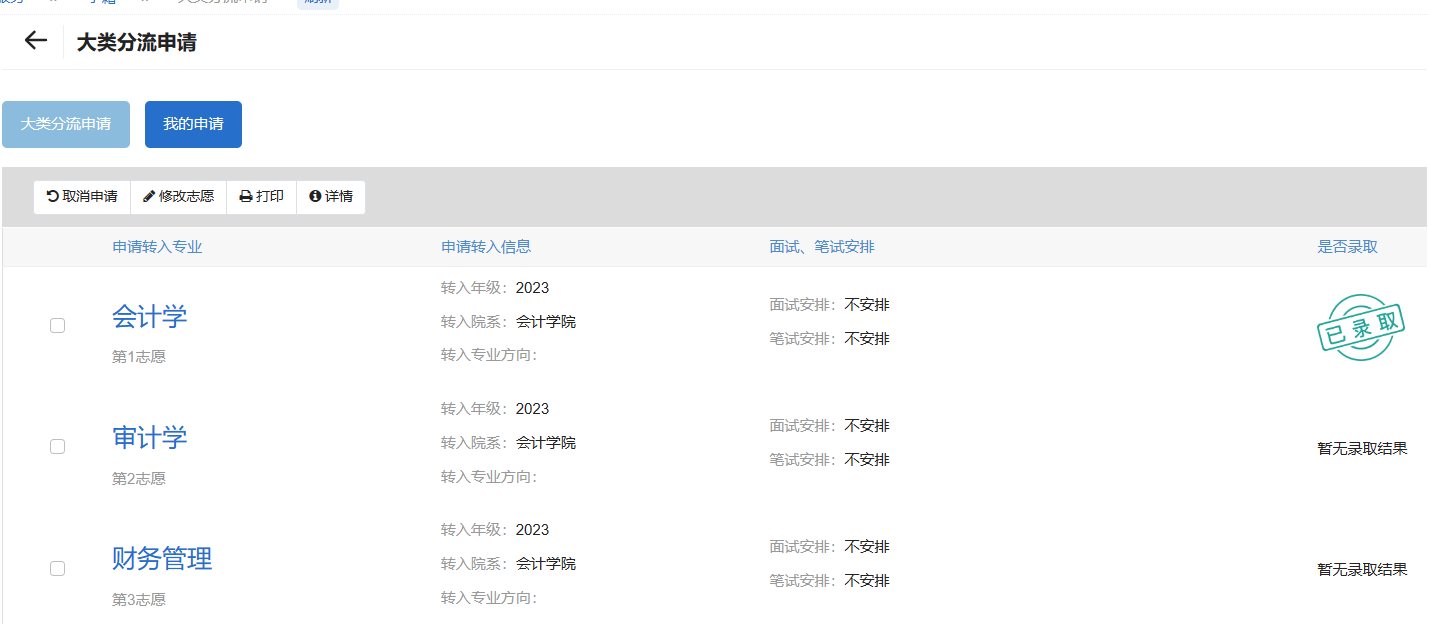Click 第1志愿 label under 会计学
This screenshot has width=1430, height=624.
(x=139, y=357)
